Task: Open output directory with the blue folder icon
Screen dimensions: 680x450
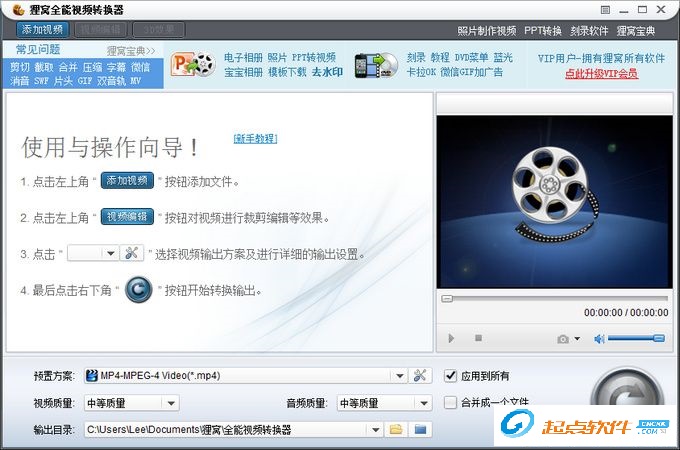Action: pos(420,430)
